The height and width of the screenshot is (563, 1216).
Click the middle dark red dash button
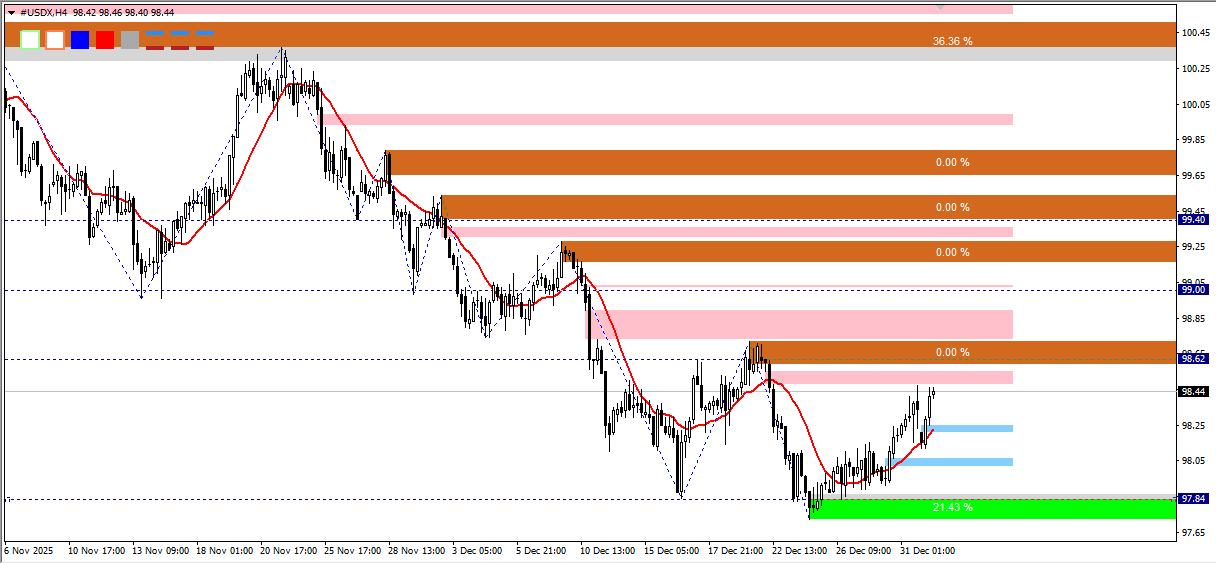pyautogui.click(x=180, y=46)
